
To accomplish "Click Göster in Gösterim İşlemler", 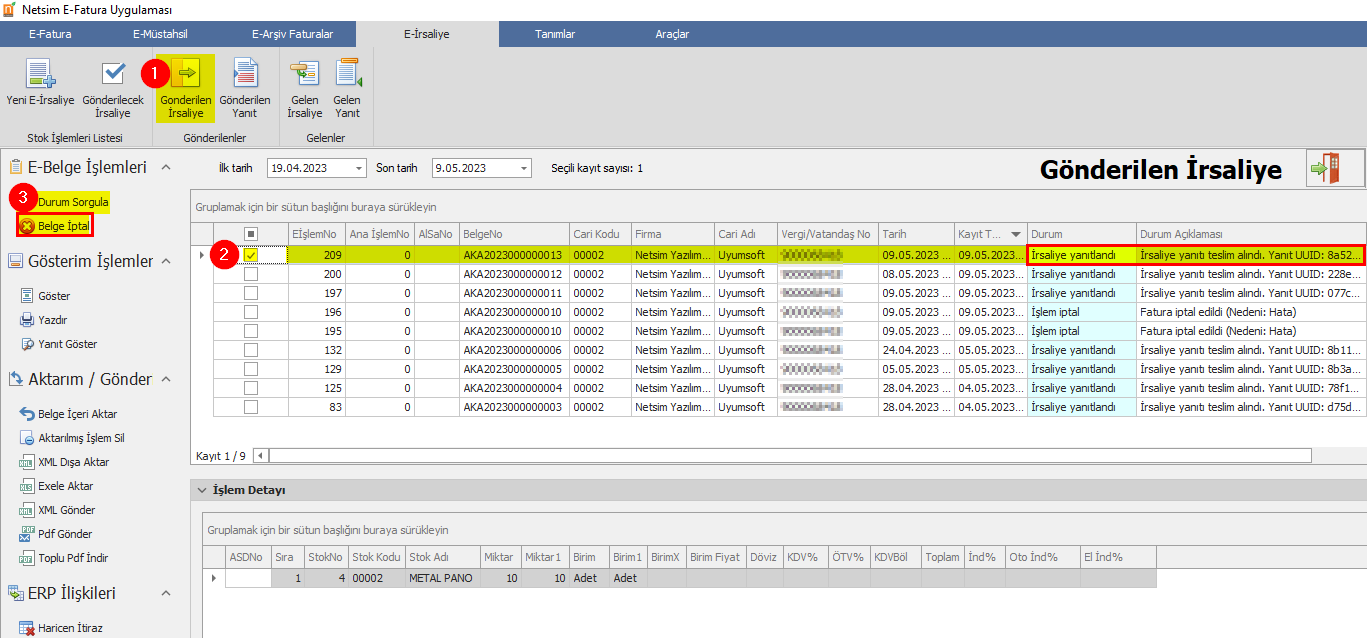I will click(45, 296).
